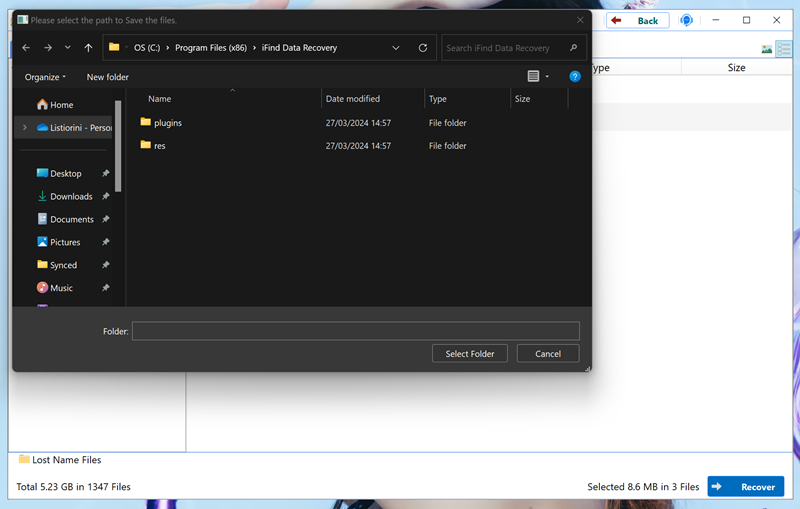Image resolution: width=800 pixels, height=509 pixels.
Task: Open the chat support bubble icon
Action: coord(687,20)
